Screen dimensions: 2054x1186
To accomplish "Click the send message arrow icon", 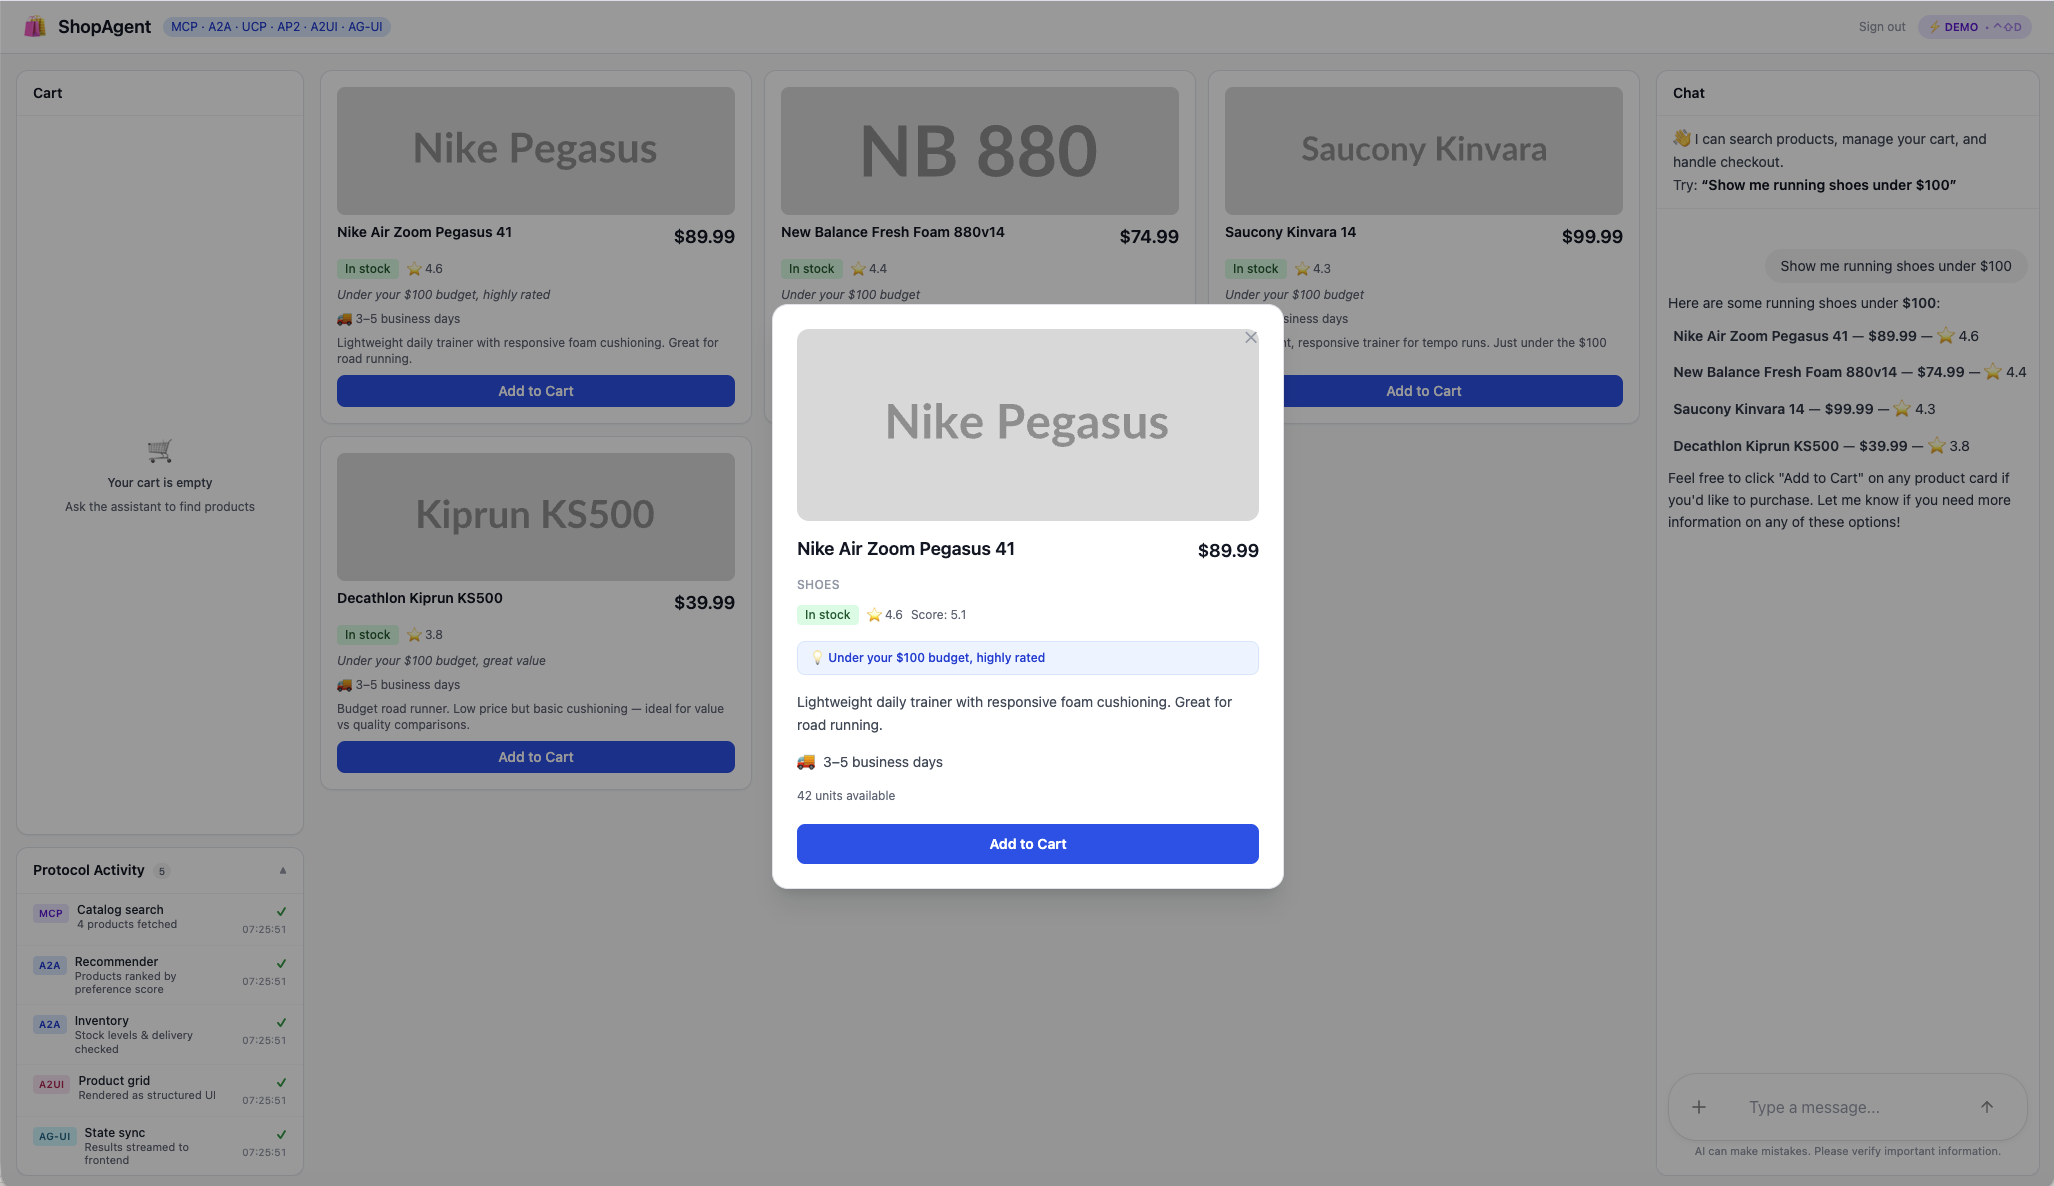I will 1987,1107.
